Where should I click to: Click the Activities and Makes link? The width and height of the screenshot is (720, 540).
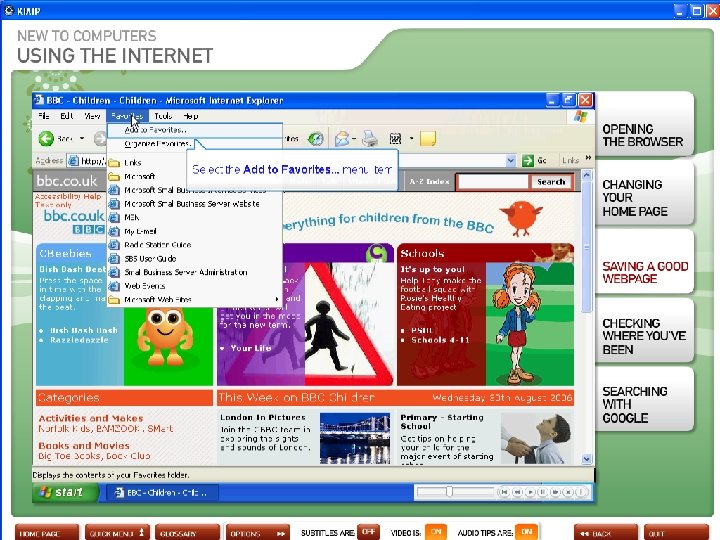91,418
